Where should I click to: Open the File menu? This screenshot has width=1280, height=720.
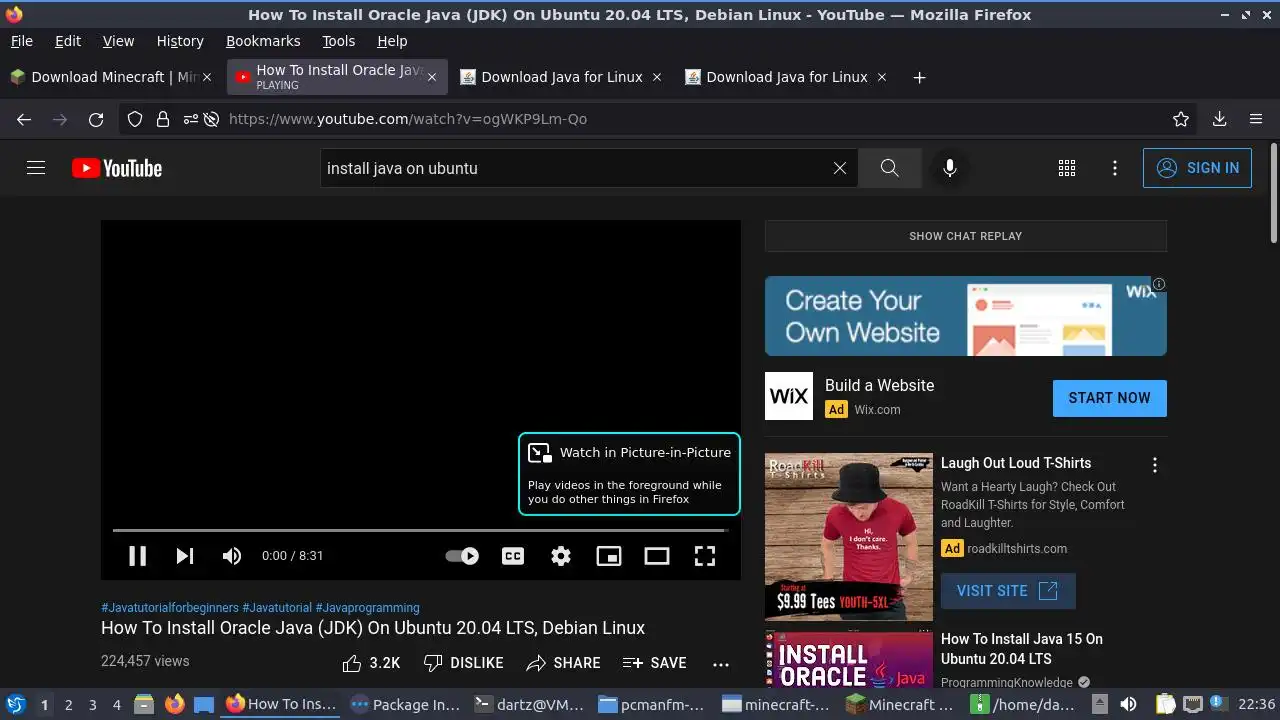pyautogui.click(x=21, y=41)
